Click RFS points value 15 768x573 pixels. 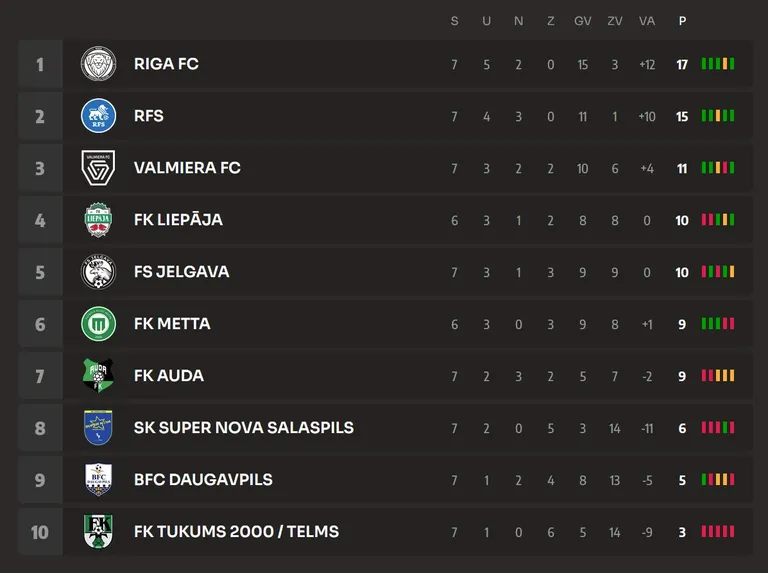[x=682, y=117]
